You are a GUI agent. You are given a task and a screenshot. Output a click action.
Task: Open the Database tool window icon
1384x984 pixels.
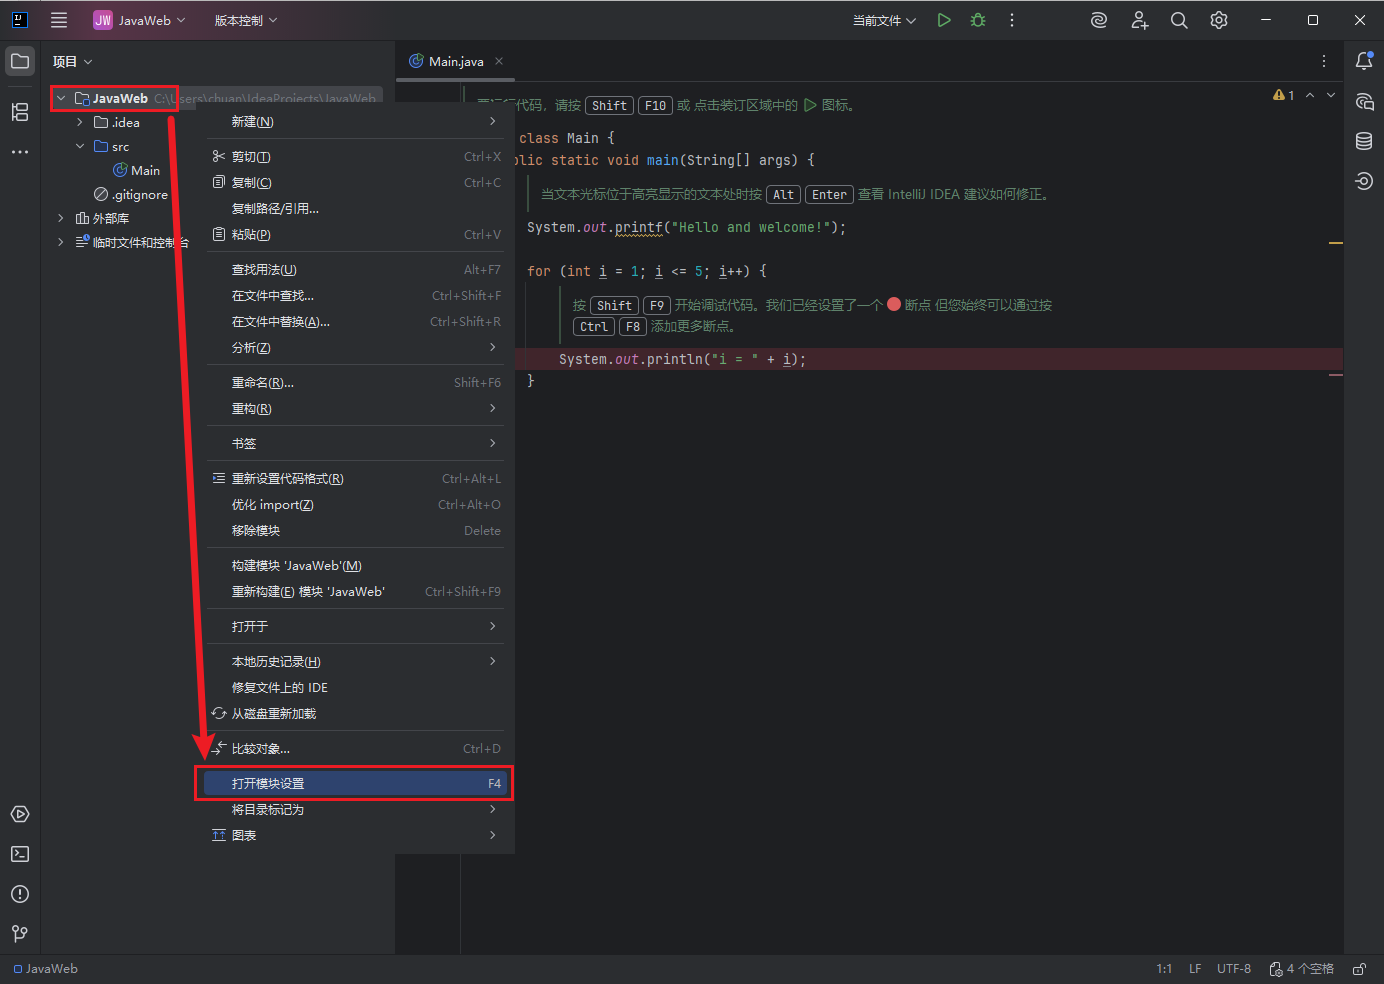pyautogui.click(x=1364, y=141)
